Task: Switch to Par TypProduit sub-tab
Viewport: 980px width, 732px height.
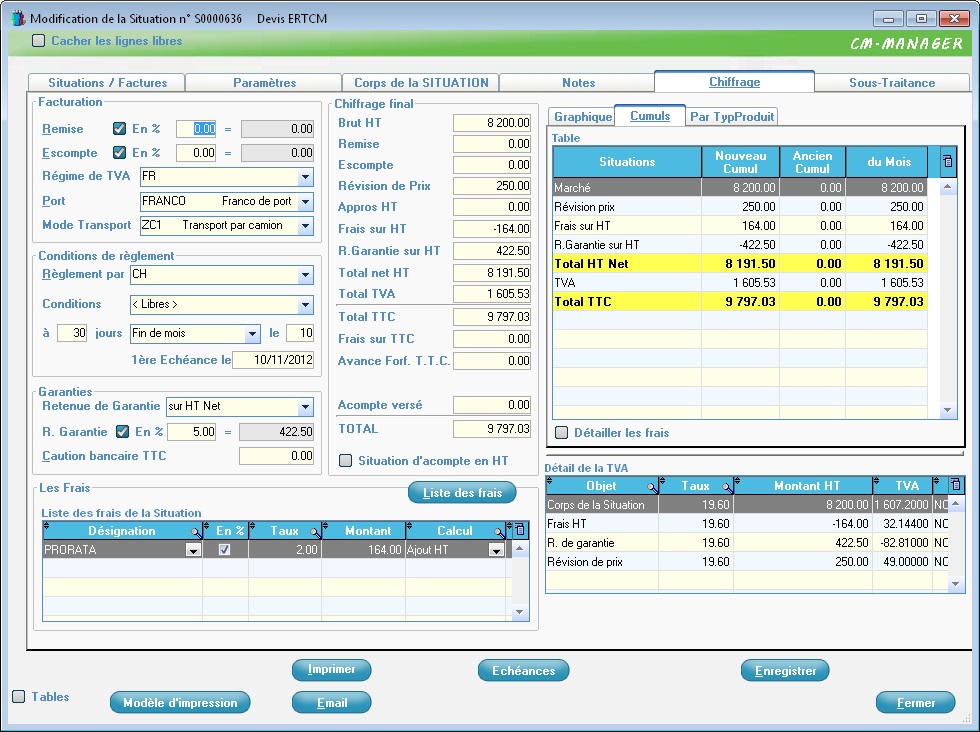Action: [x=732, y=116]
